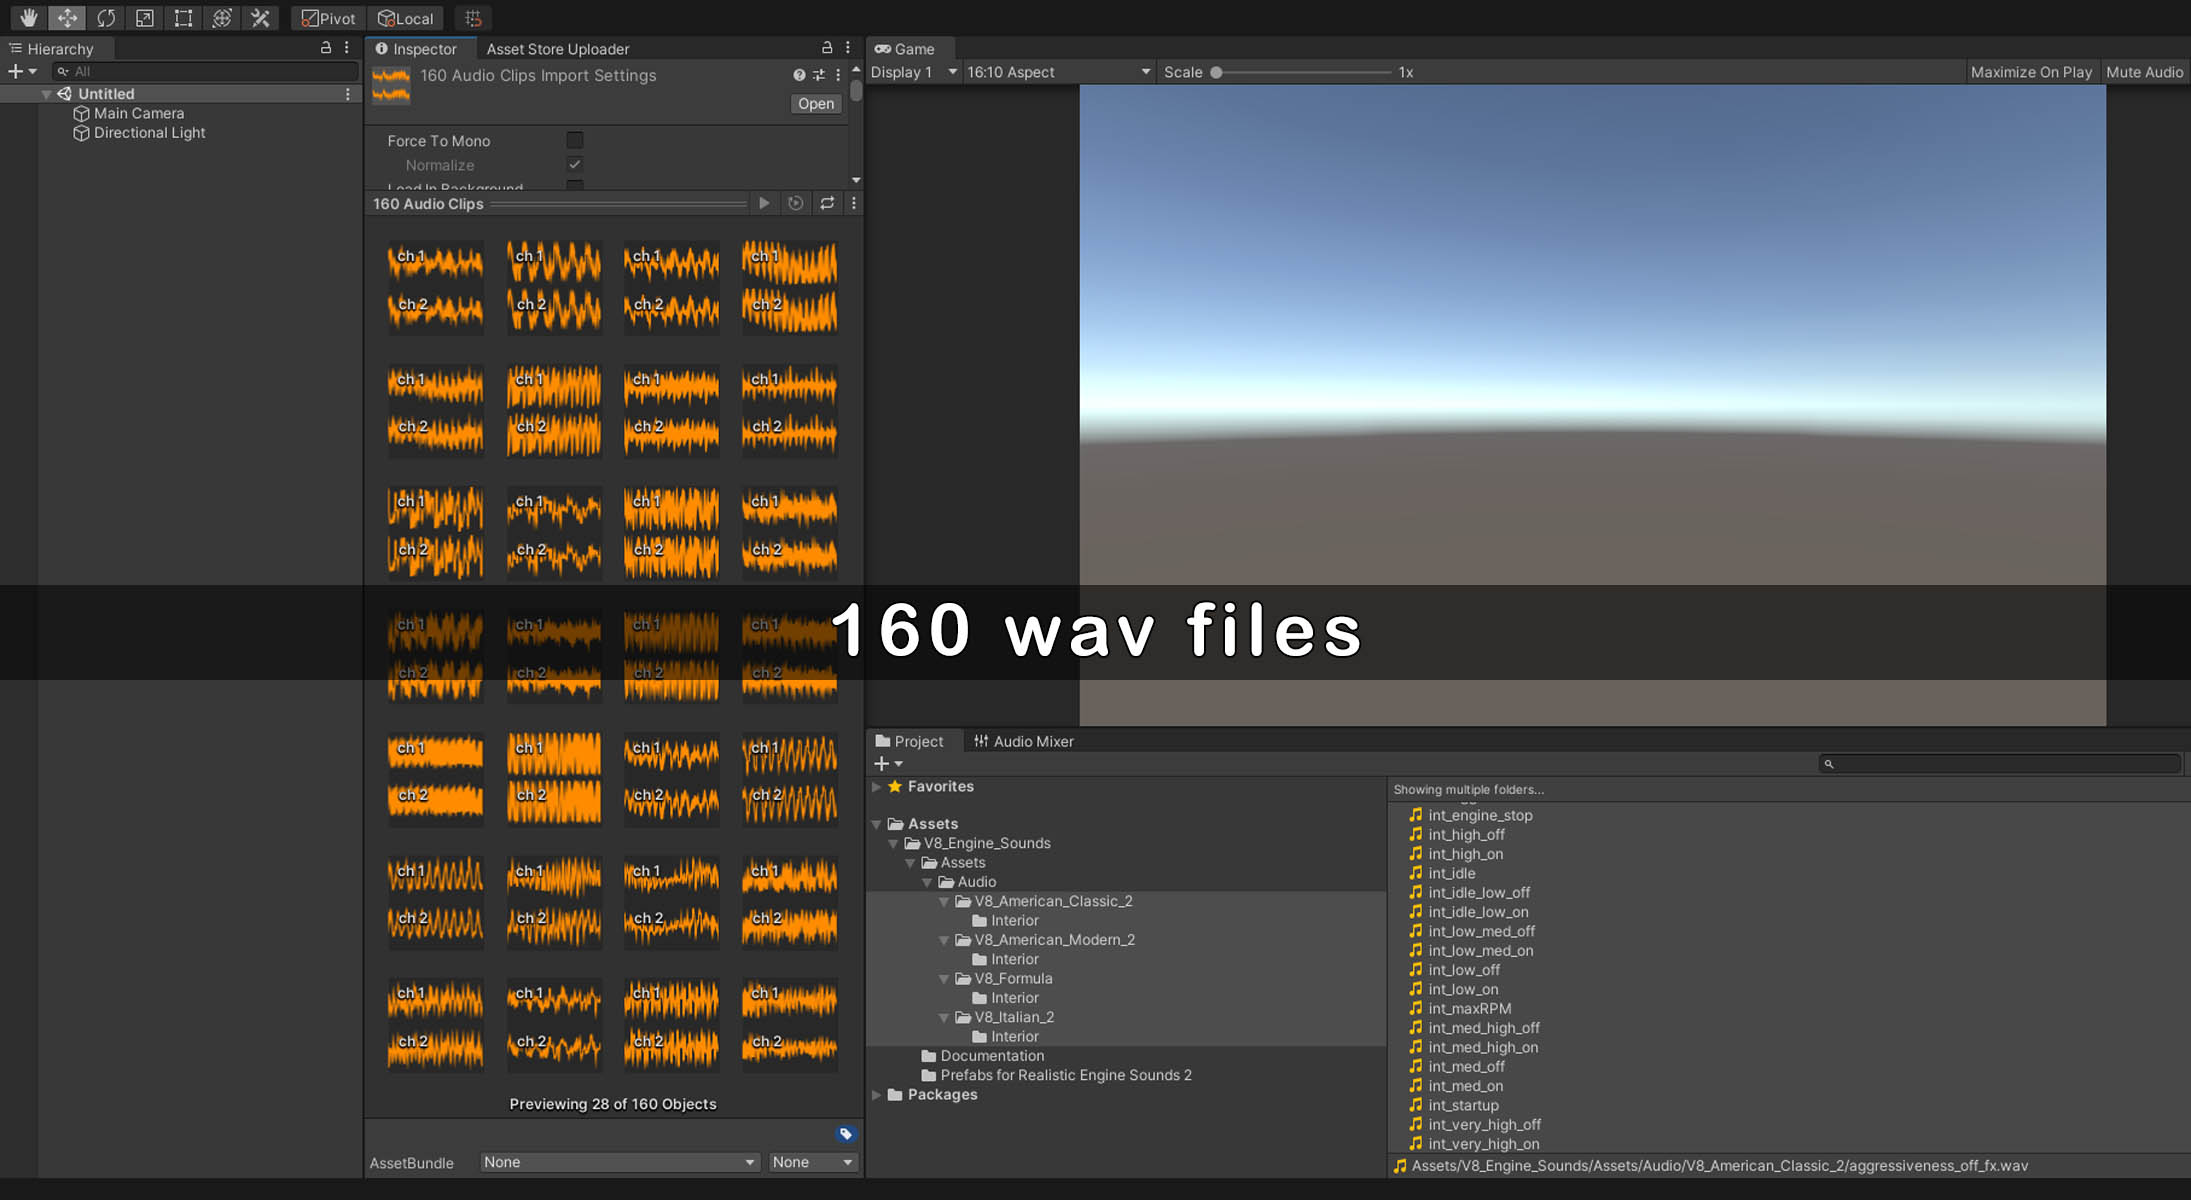The height and width of the screenshot is (1200, 2191).
Task: Enable the Force To Mono checkbox
Action: click(x=575, y=141)
